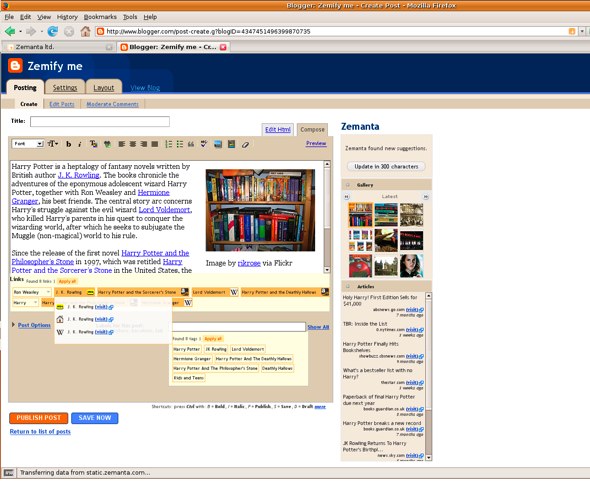Click the Articles list scrollbar down arrow
The width and height of the screenshot is (590, 489).
tap(428, 457)
